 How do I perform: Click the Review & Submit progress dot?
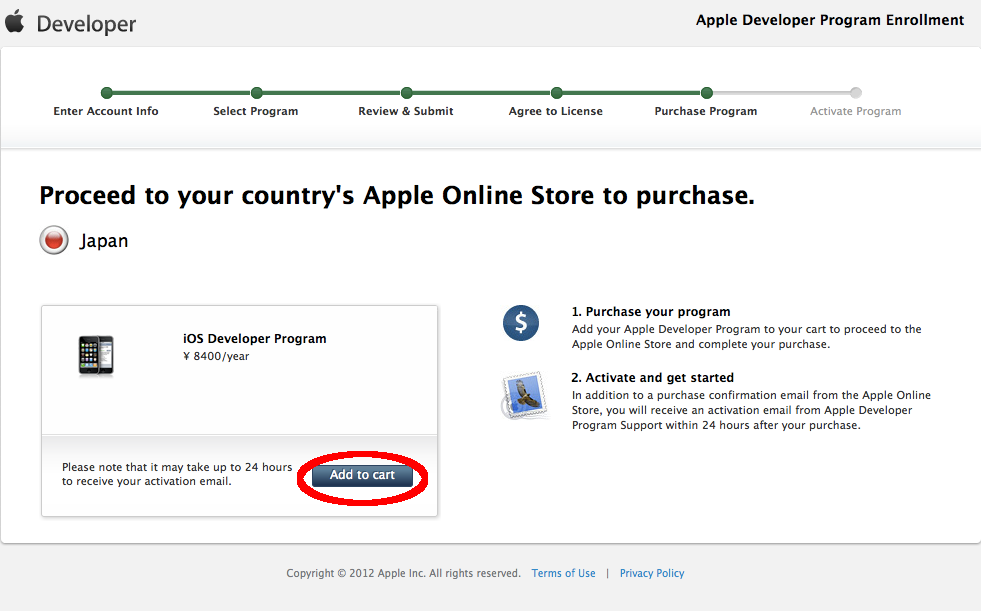click(407, 93)
